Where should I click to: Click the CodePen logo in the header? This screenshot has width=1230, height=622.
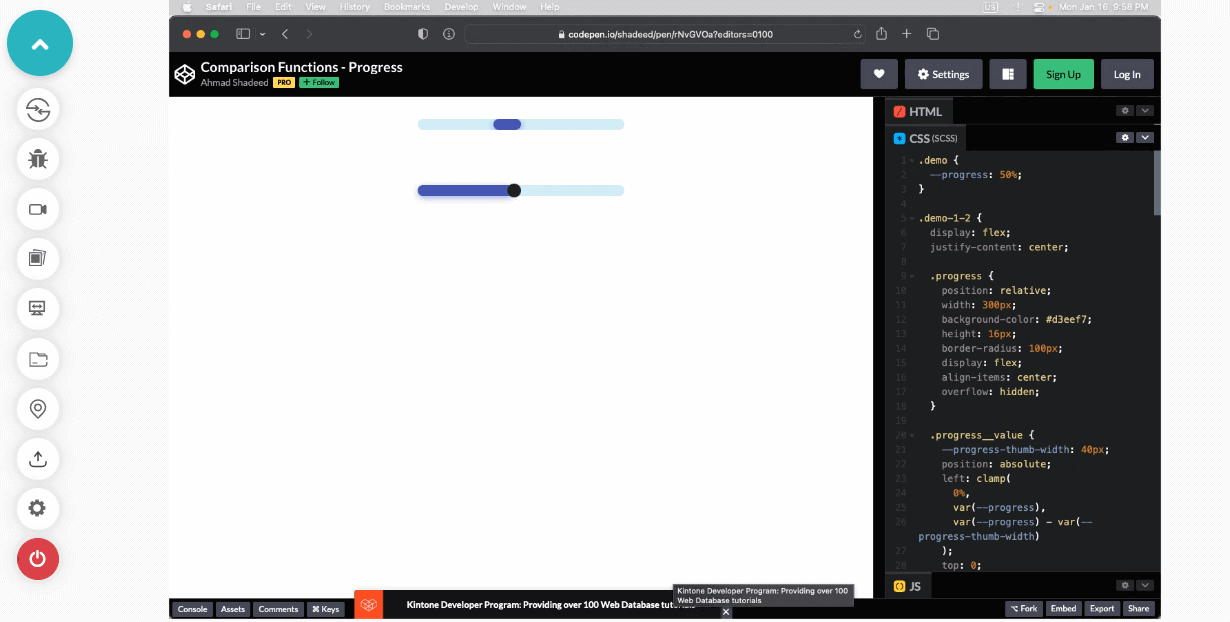184,73
